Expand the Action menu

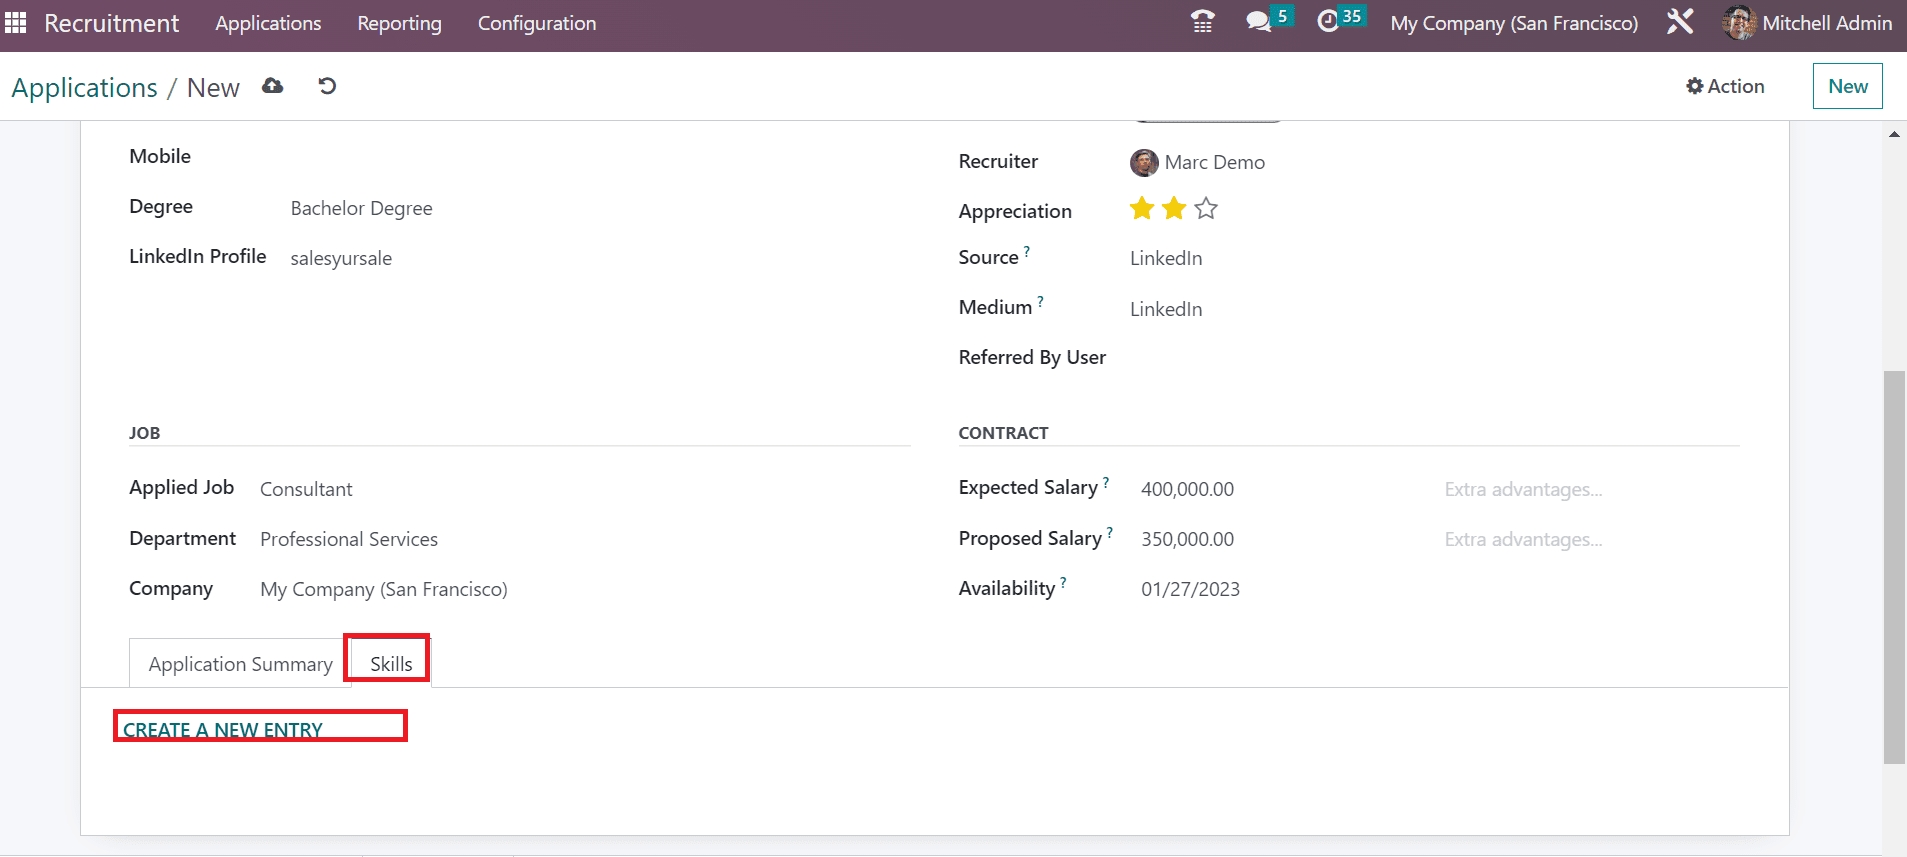pyautogui.click(x=1725, y=86)
